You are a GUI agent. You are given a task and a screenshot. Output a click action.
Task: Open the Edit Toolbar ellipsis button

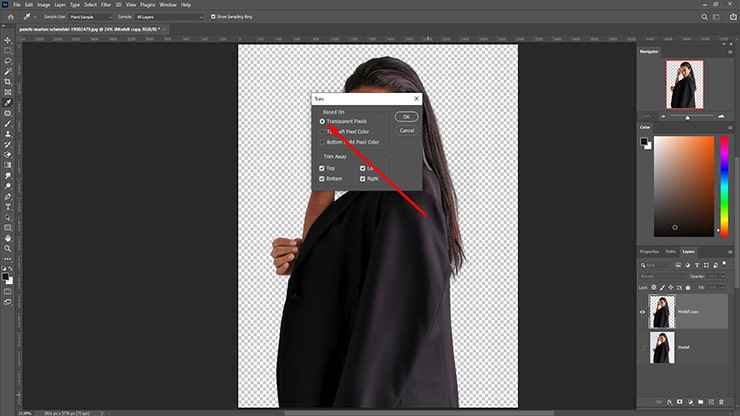[x=8, y=259]
